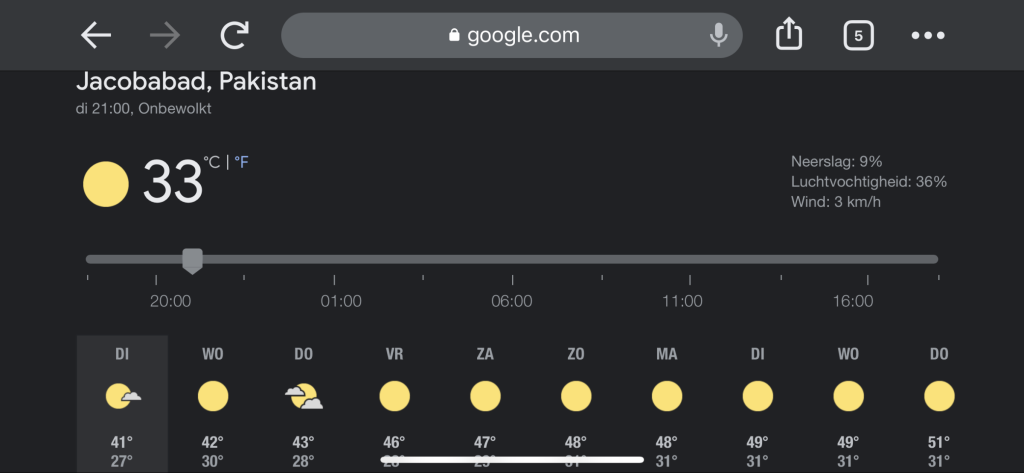Image resolution: width=1024 pixels, height=473 pixels.
Task: Switch temperature unit to °F
Action: click(241, 162)
